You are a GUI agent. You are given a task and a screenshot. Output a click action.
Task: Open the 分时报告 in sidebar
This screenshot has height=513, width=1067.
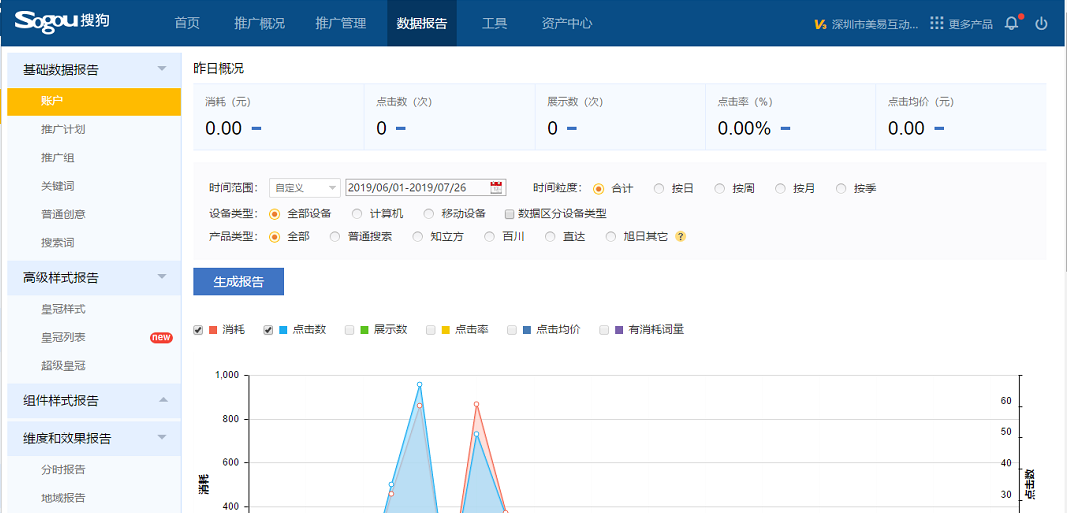(63, 470)
